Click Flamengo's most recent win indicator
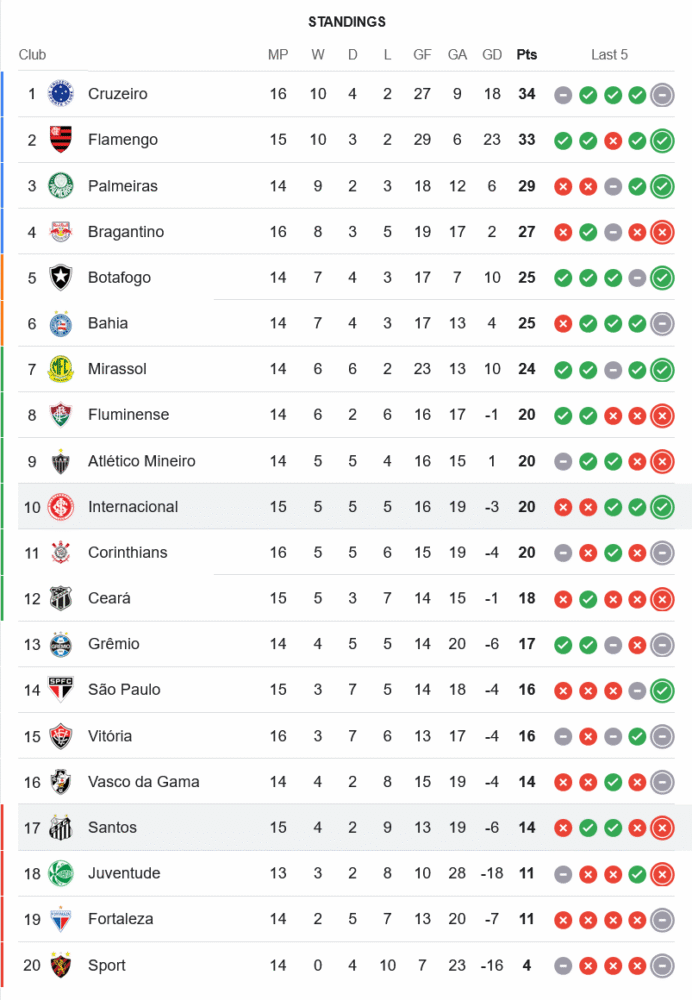 tap(662, 140)
